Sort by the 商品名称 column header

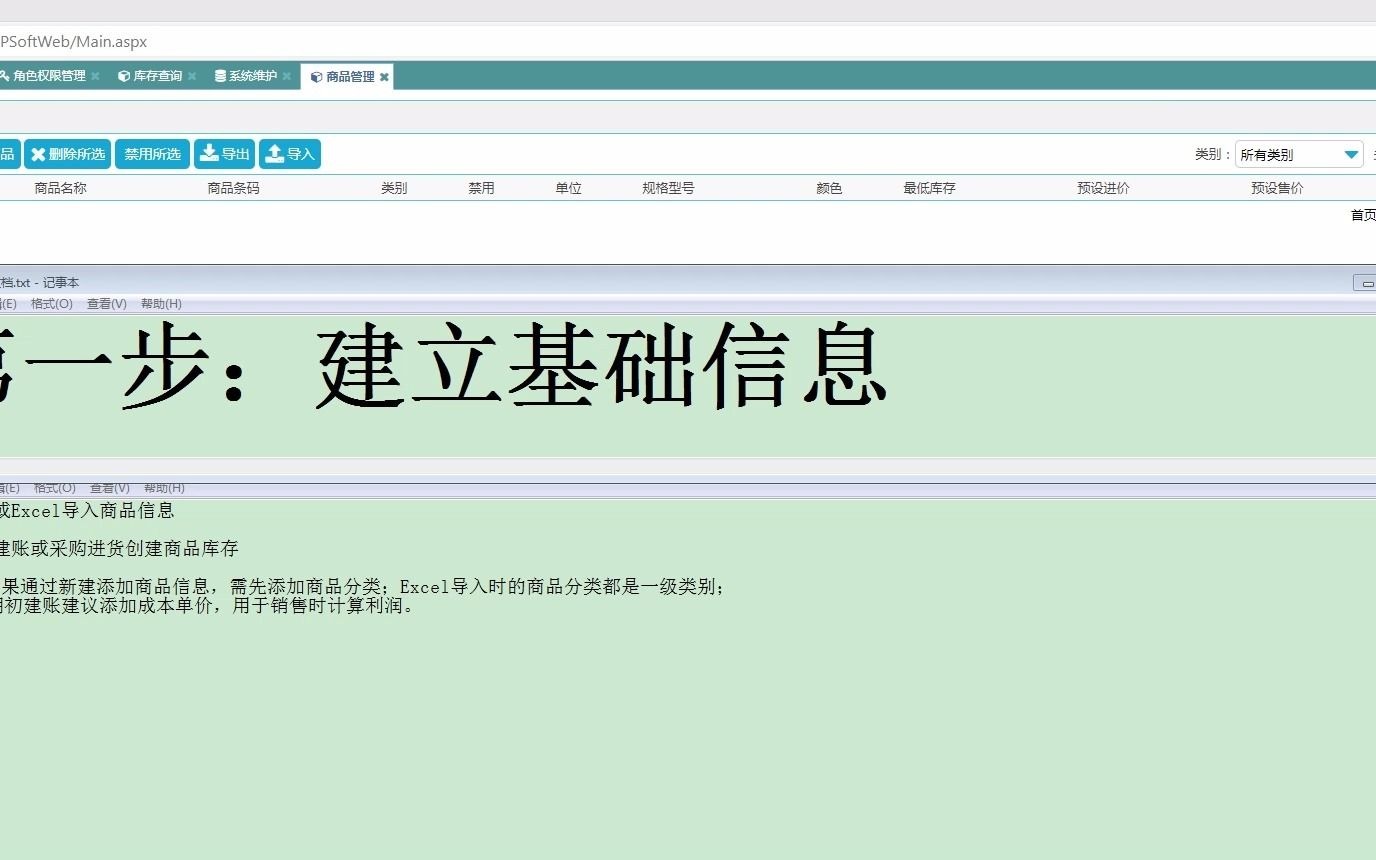61,188
